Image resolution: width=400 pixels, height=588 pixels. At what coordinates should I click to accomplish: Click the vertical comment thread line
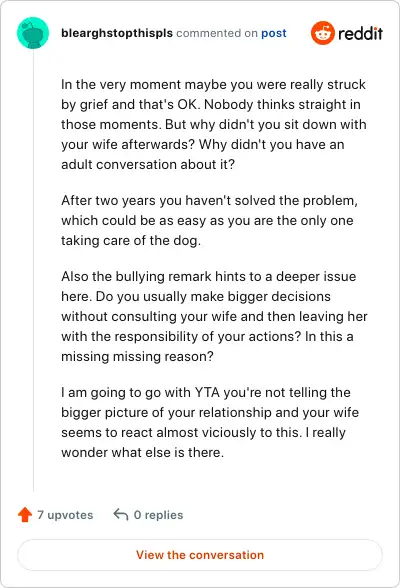pos(33,270)
